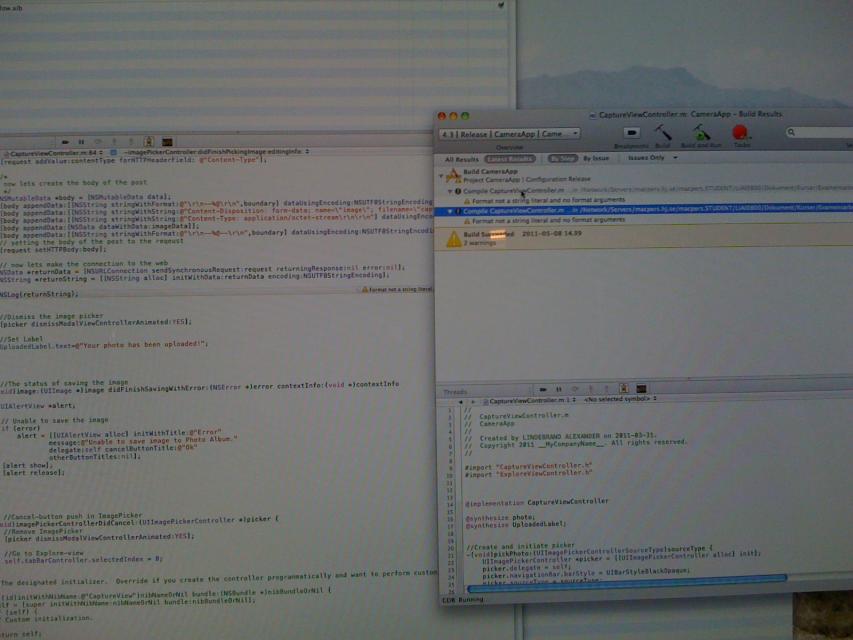Open the CaptureViewController.m:84 file popup in the left window

(x=54, y=153)
